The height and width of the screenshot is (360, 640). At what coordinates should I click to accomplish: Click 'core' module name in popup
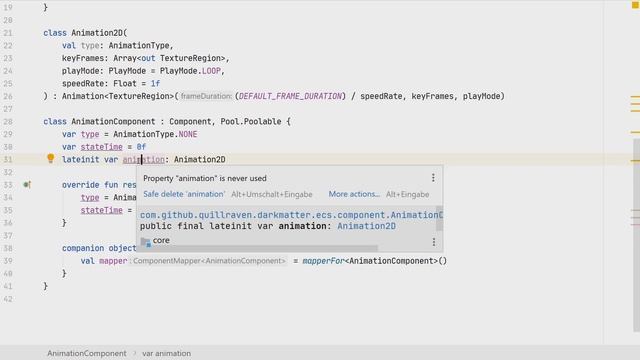tap(161, 240)
